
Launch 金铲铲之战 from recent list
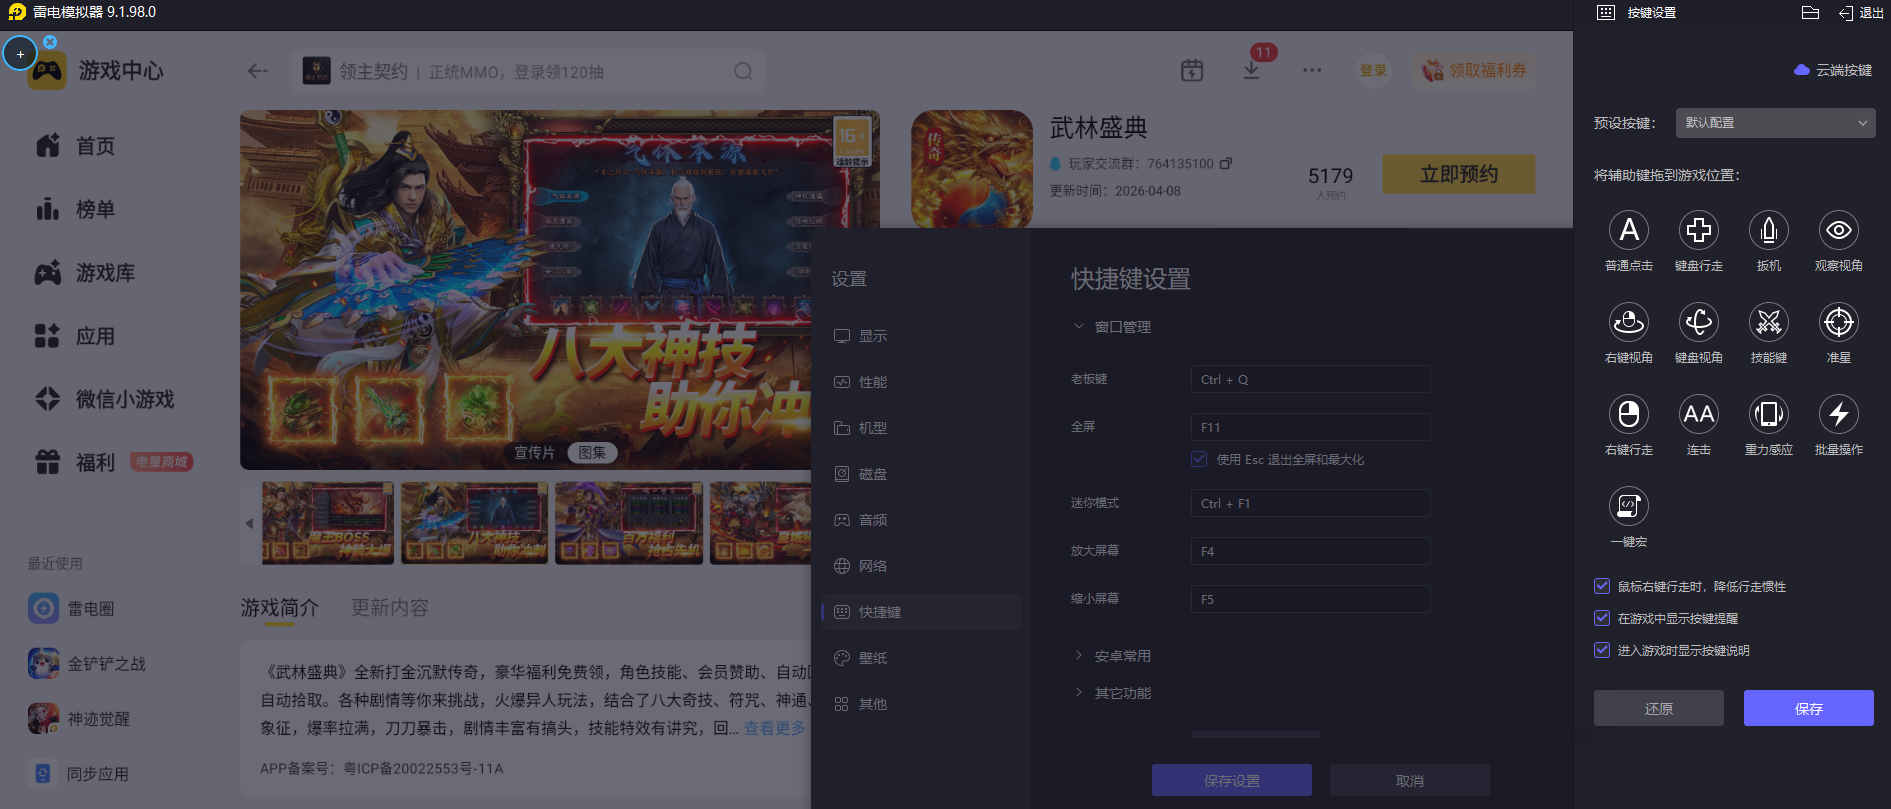click(x=87, y=663)
